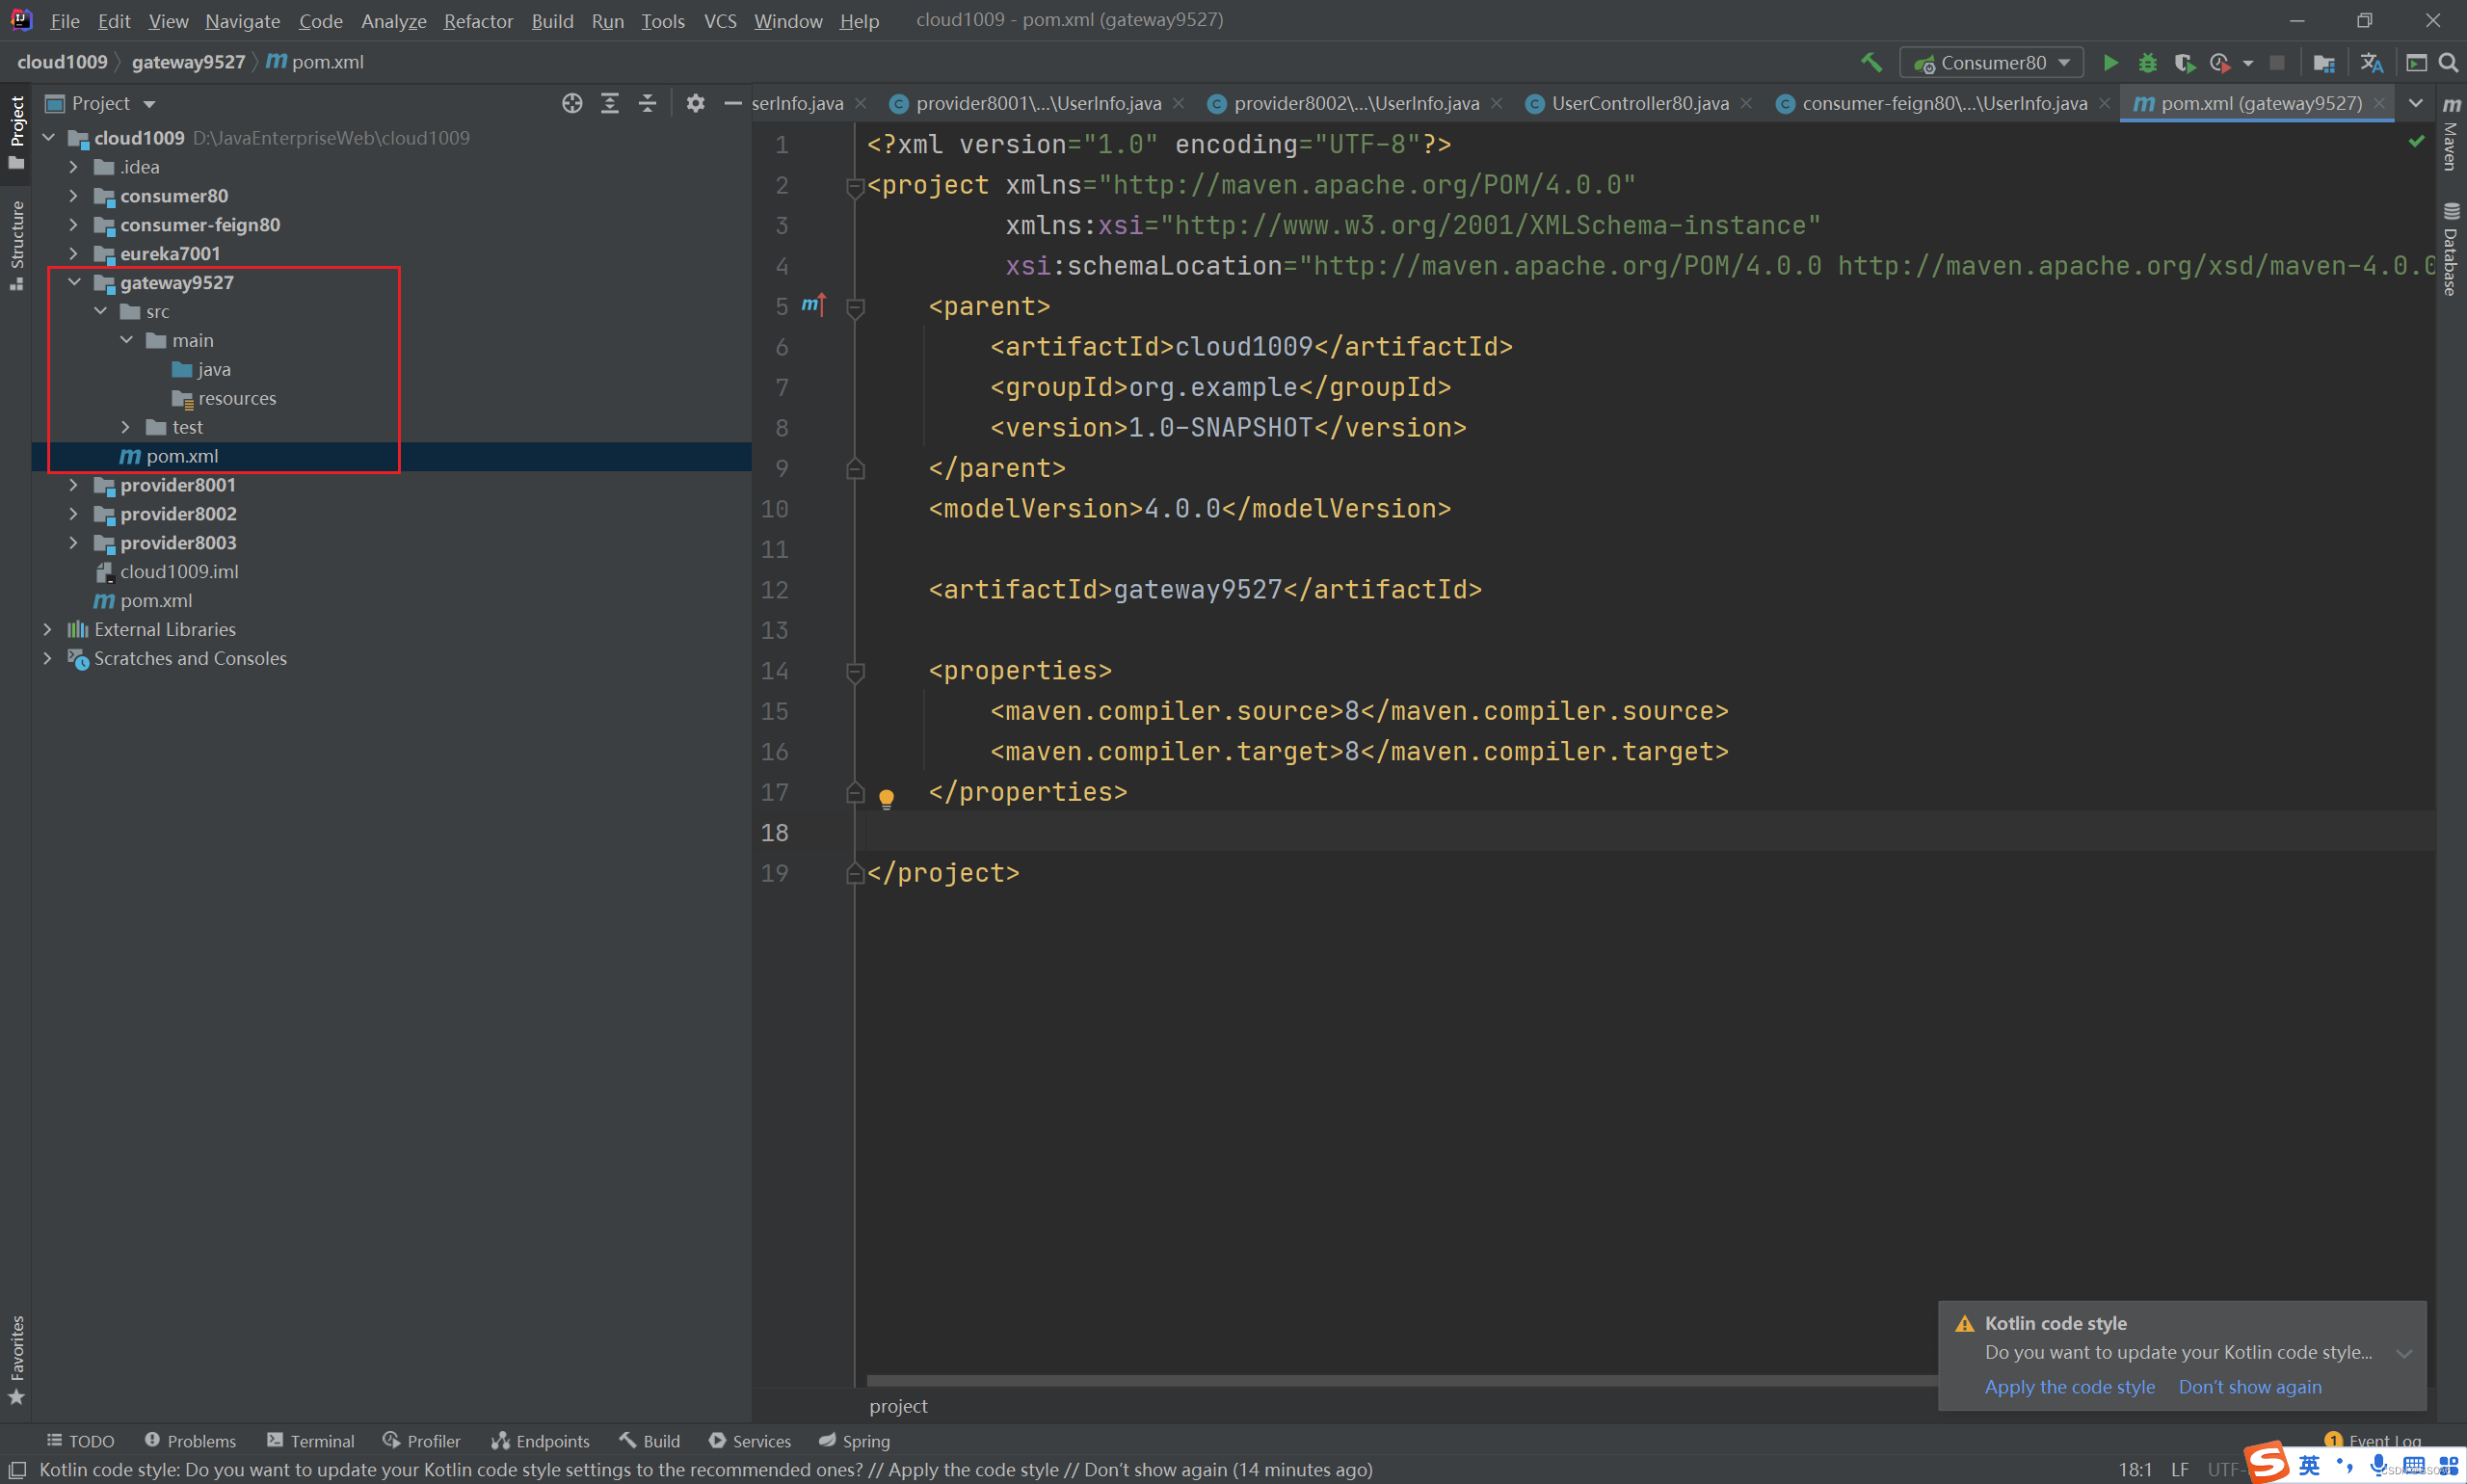2467x1484 pixels.
Task: Click the Locate file target icon in Project panel
Action: (572, 103)
